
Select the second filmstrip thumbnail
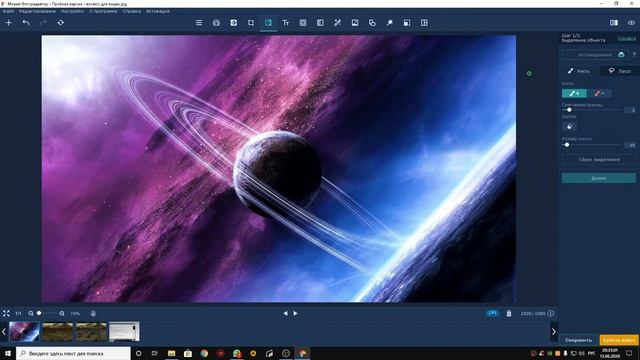coord(58,331)
